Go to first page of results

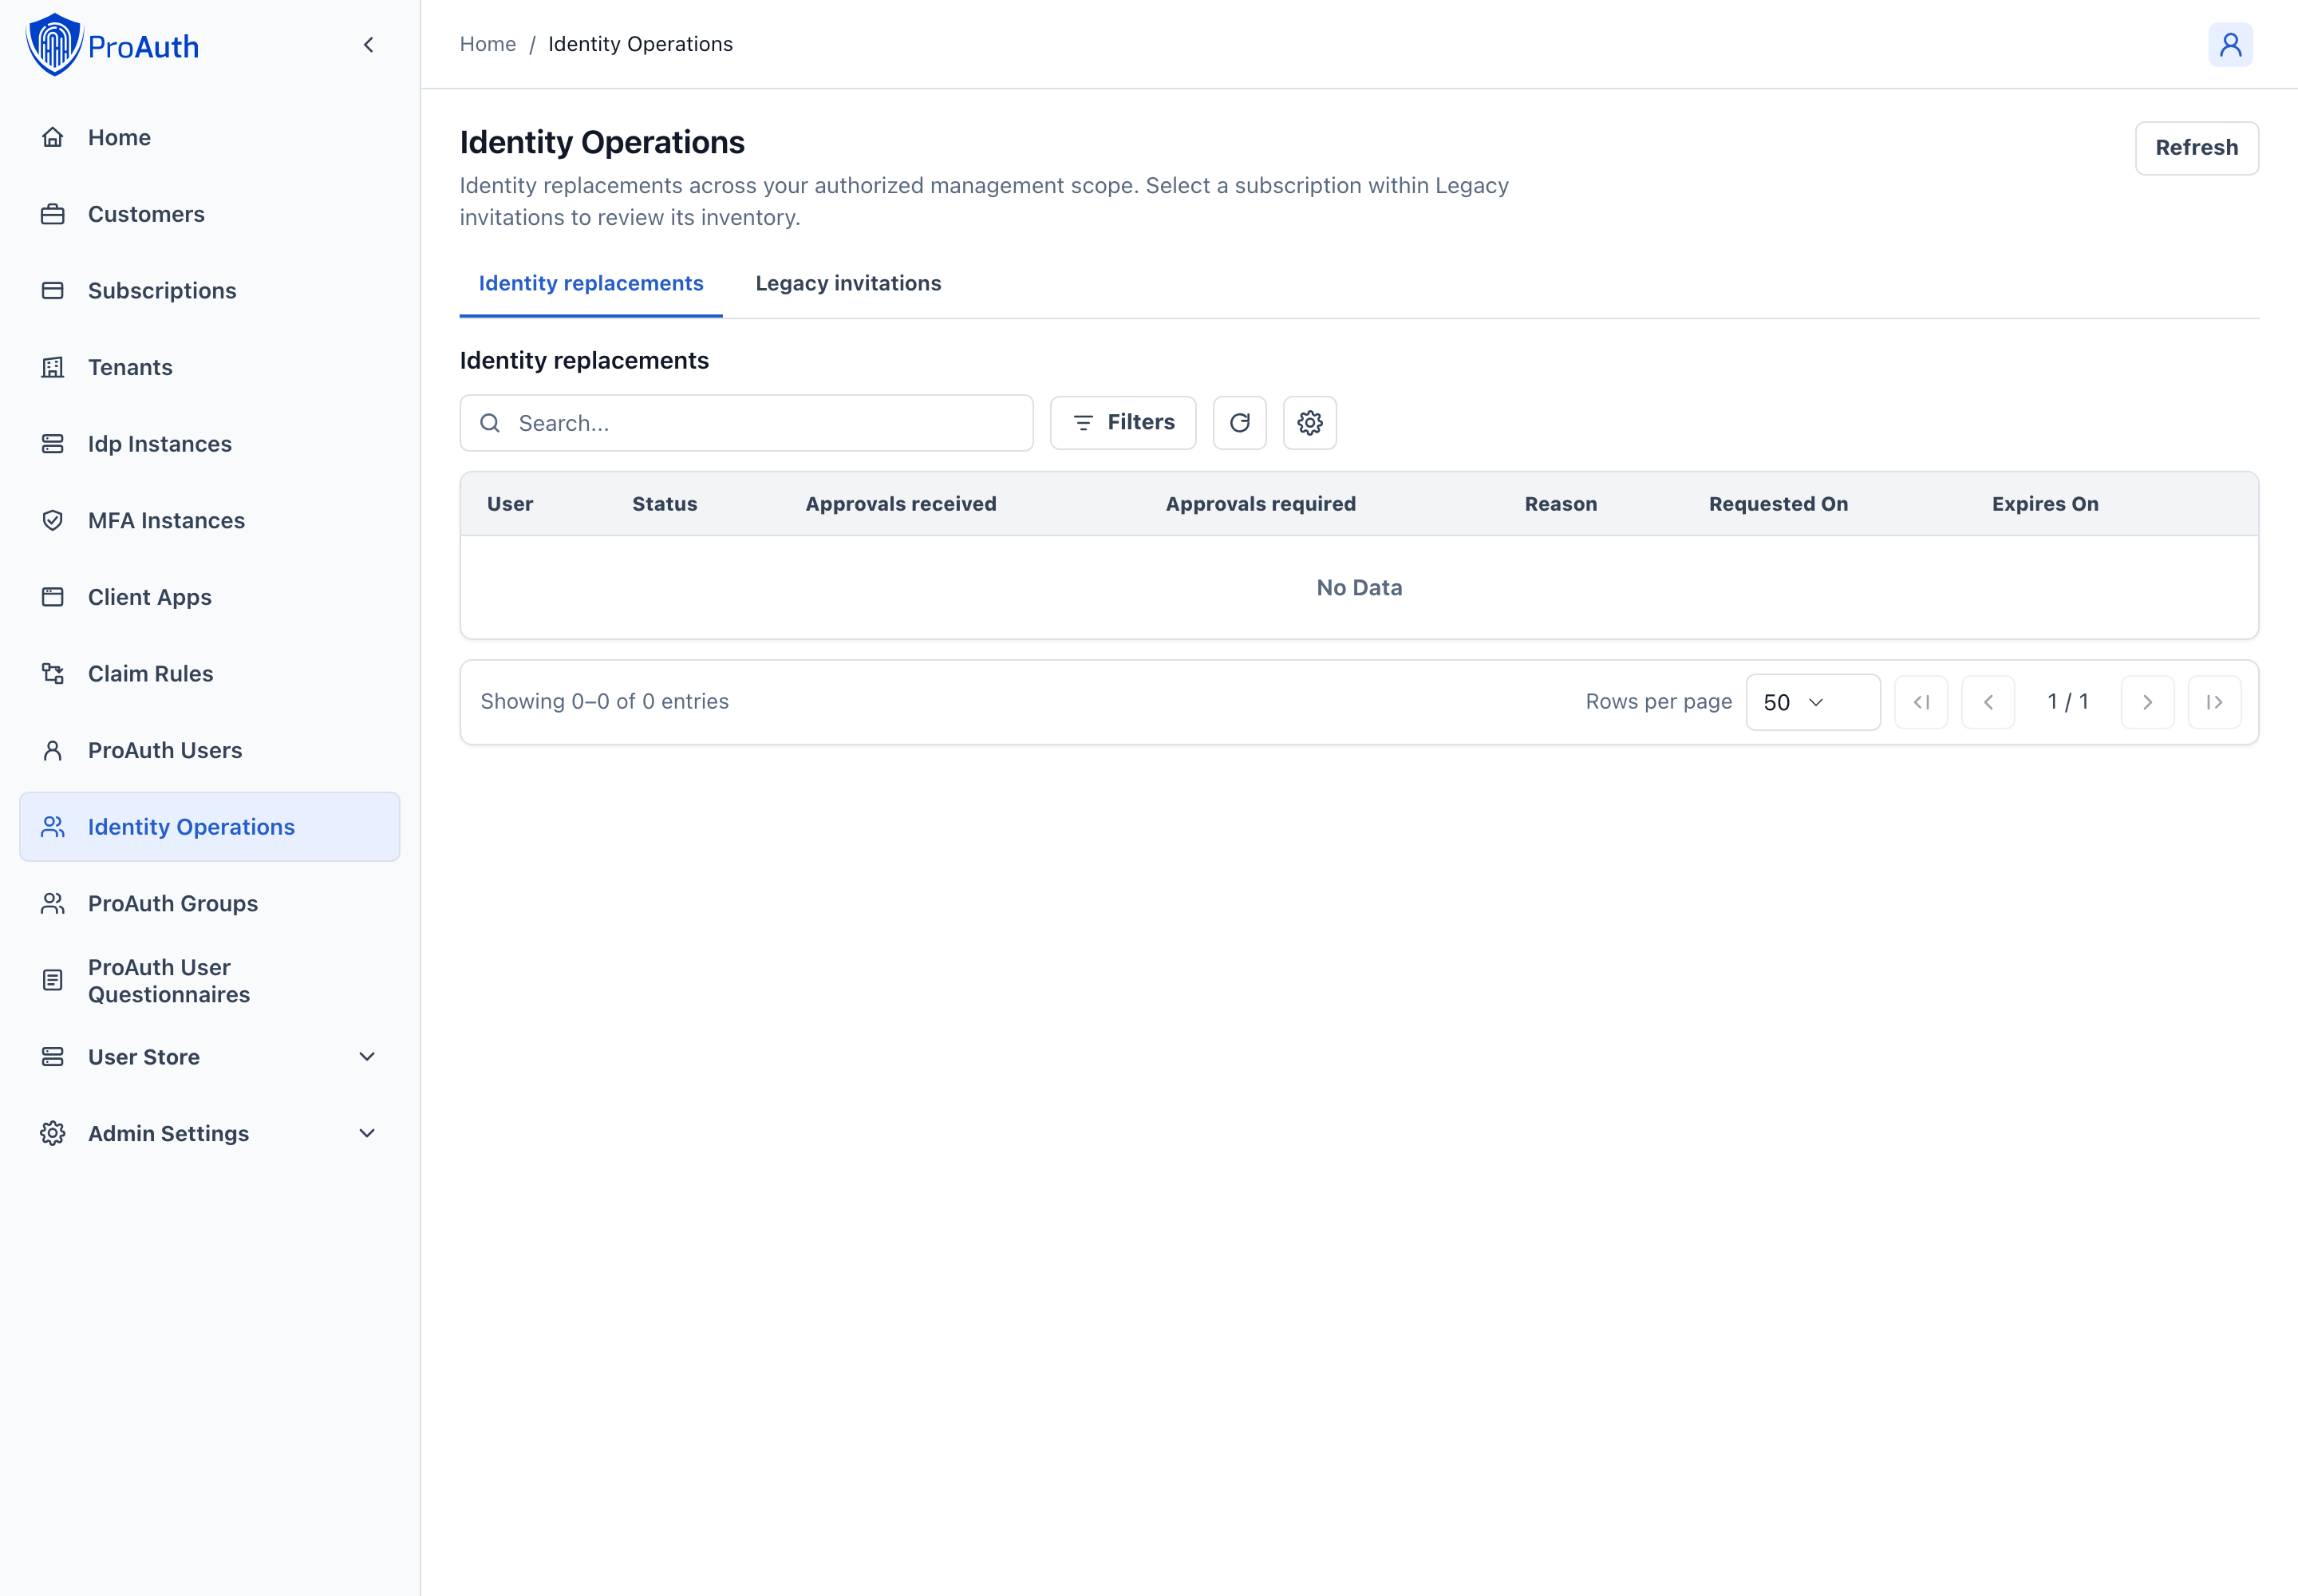point(1920,702)
